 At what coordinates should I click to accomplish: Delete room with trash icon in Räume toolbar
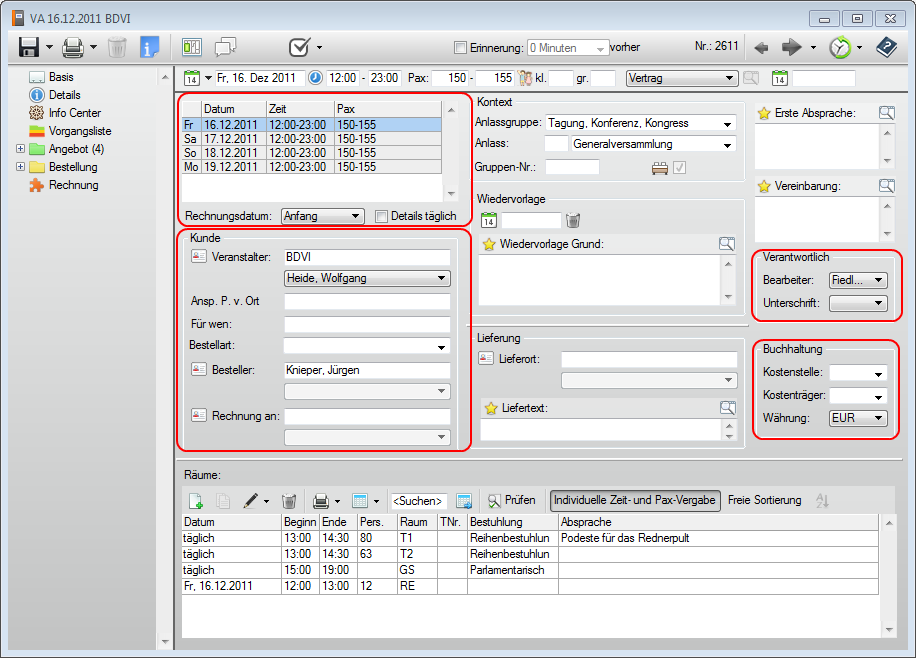289,500
